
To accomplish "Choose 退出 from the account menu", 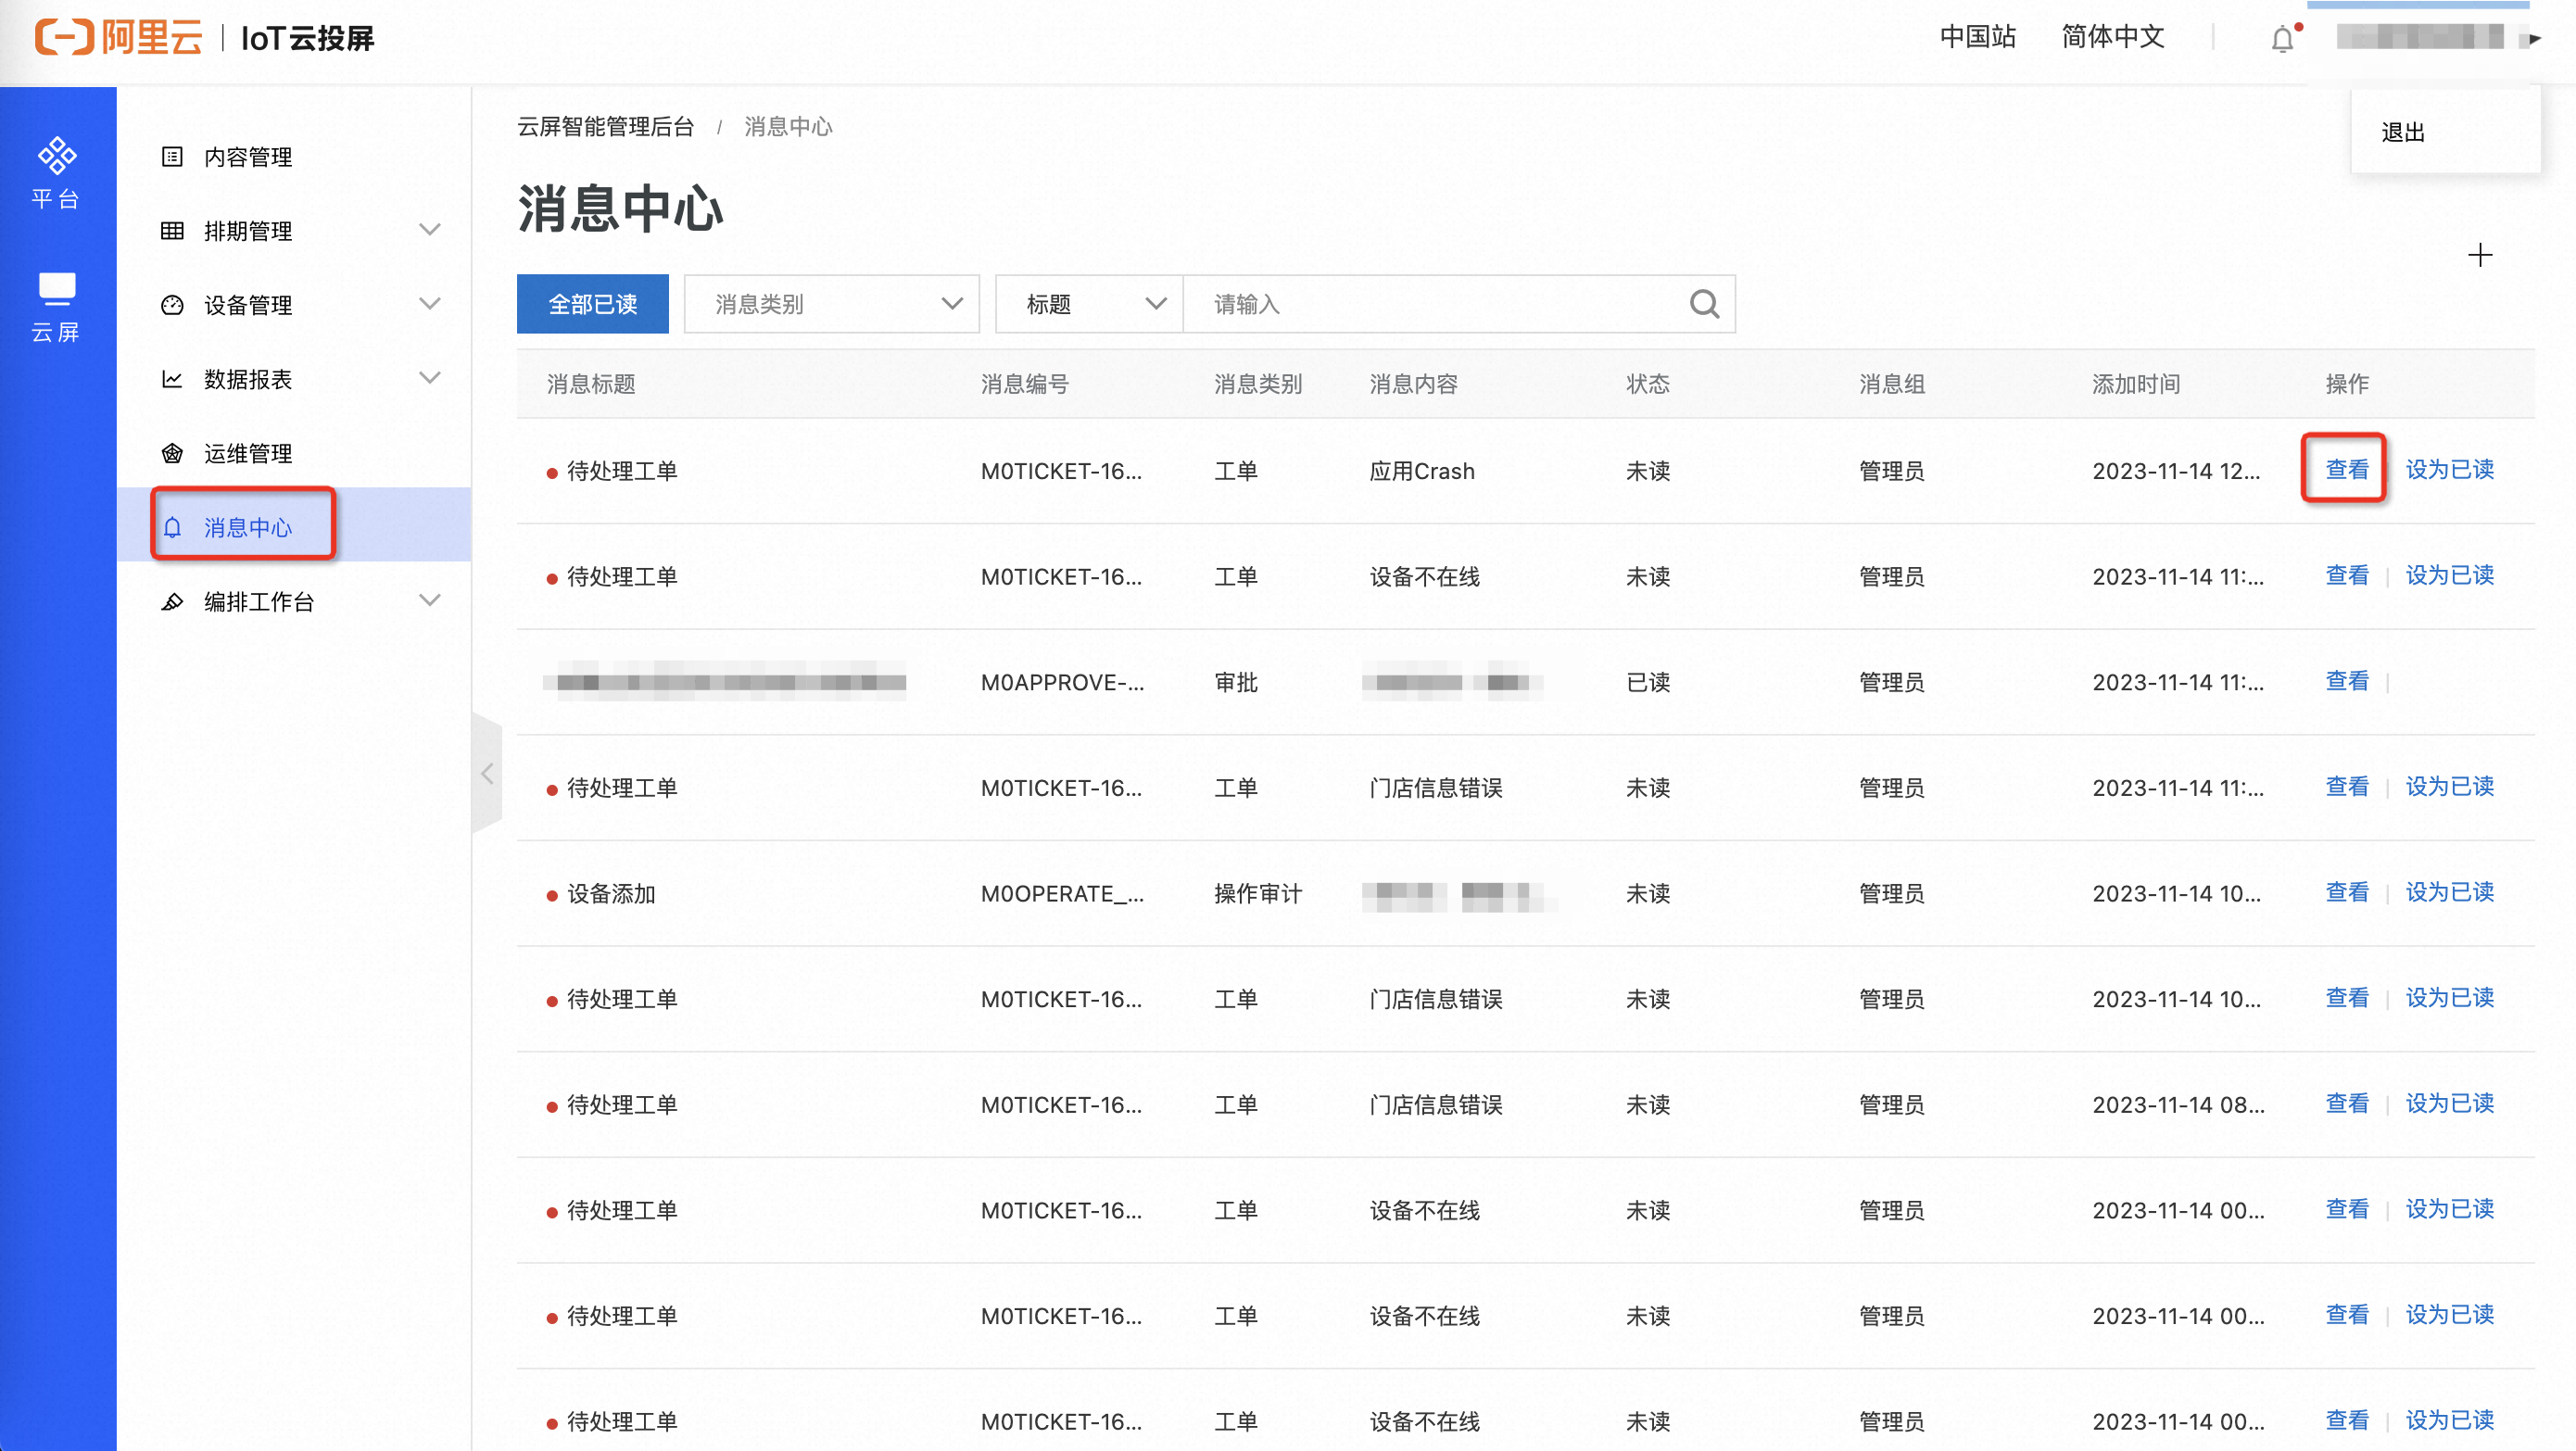I will (2402, 132).
